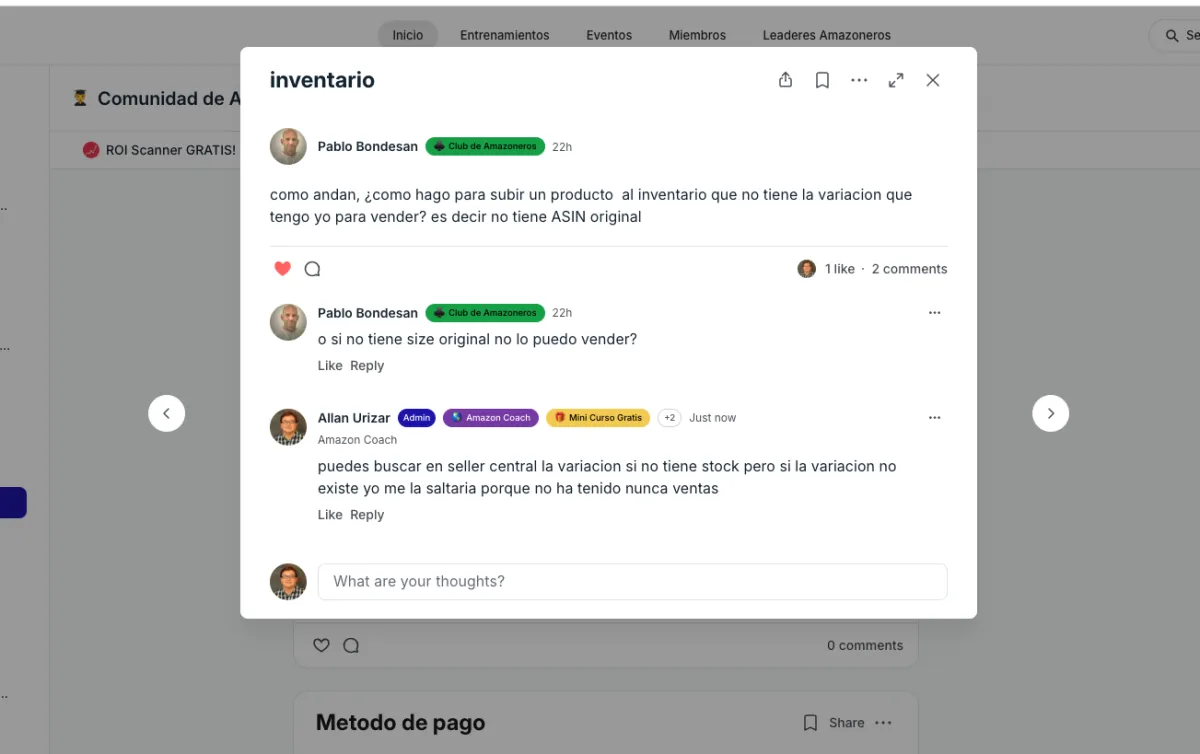The height and width of the screenshot is (754, 1200).
Task: Expand the post to full screen
Action: click(x=896, y=80)
